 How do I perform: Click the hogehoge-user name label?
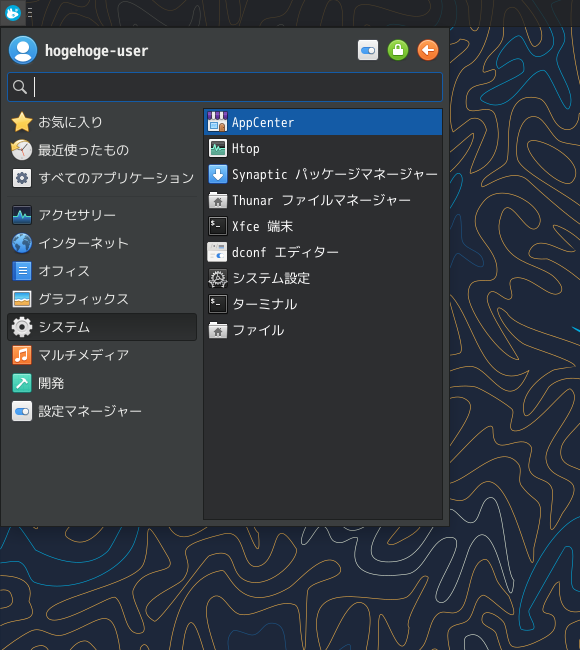[x=96, y=51]
